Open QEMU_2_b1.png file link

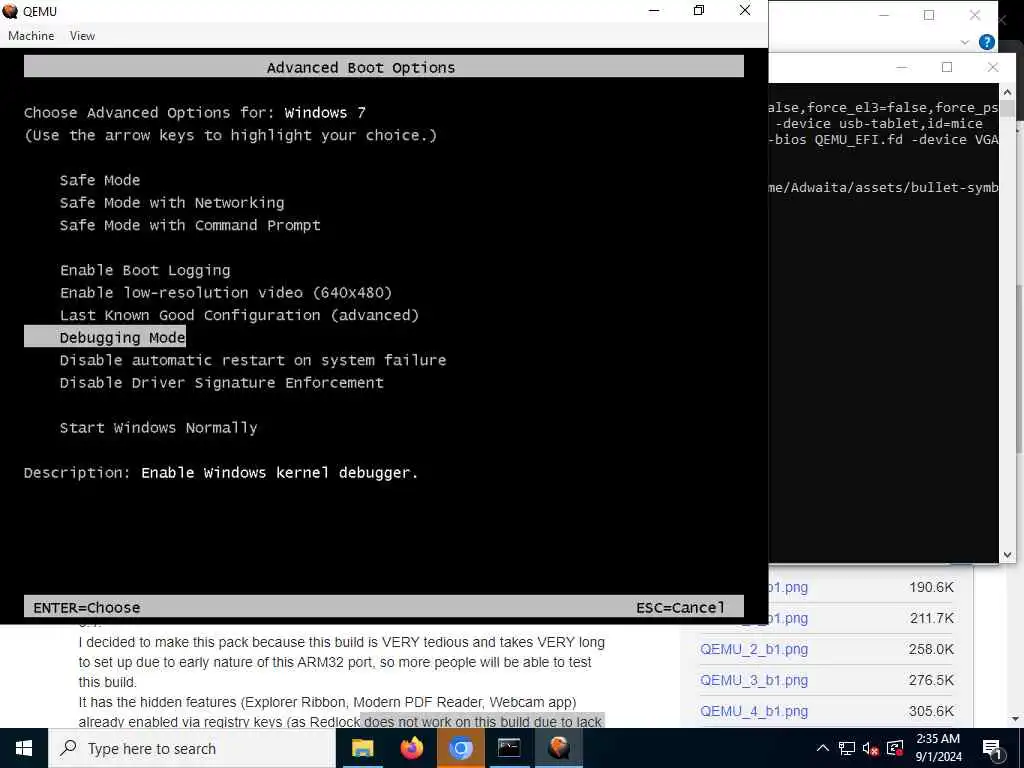pos(754,649)
